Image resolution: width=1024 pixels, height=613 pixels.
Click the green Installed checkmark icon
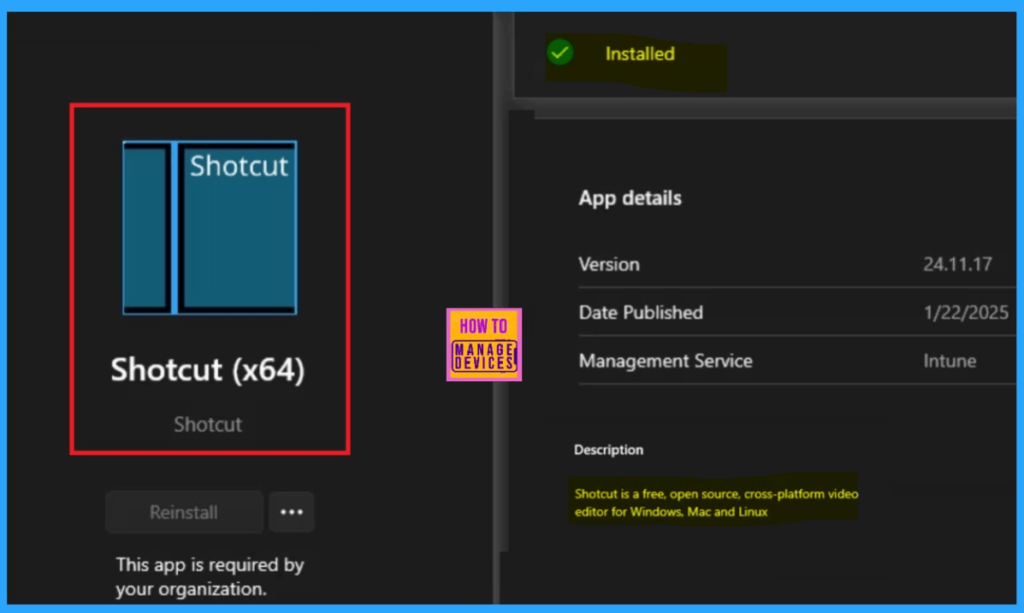pos(560,53)
